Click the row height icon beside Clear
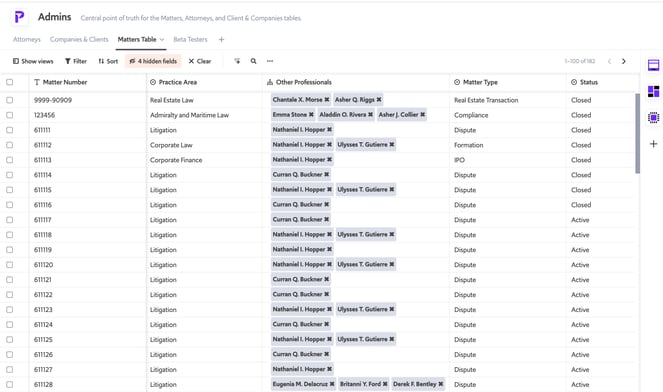 click(x=237, y=61)
